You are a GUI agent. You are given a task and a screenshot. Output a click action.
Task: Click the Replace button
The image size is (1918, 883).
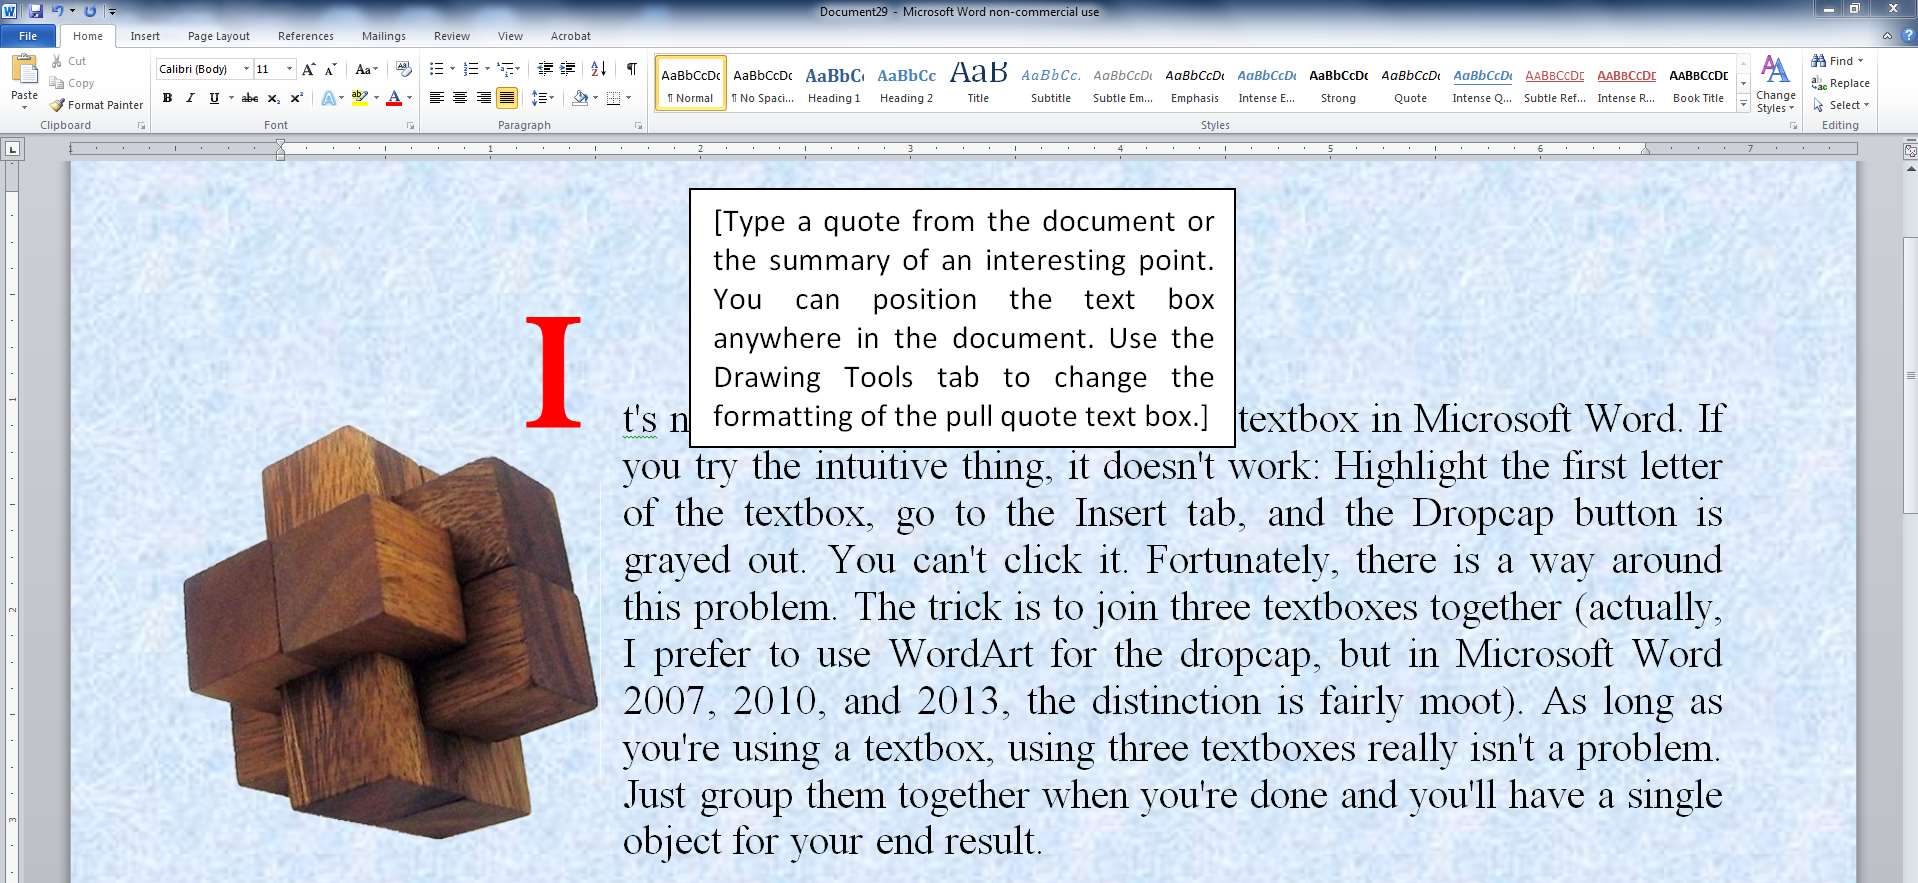1840,83
